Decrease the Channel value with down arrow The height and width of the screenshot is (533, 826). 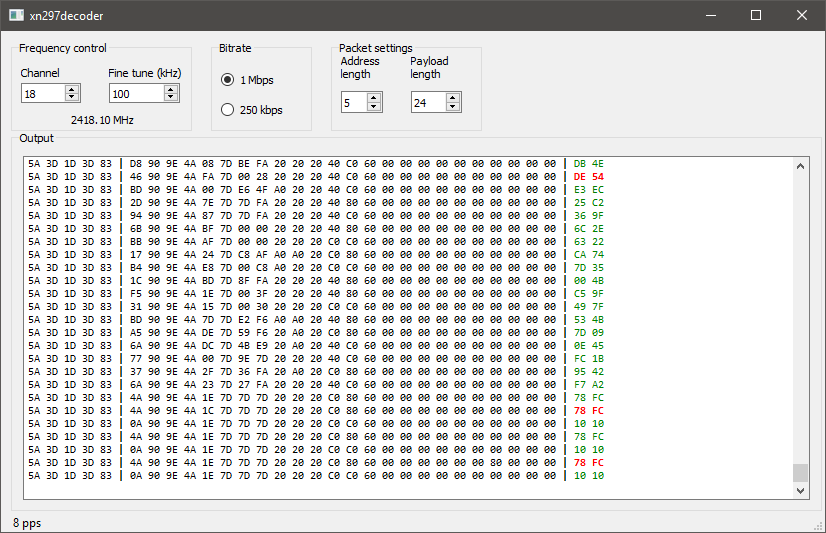[x=72, y=97]
